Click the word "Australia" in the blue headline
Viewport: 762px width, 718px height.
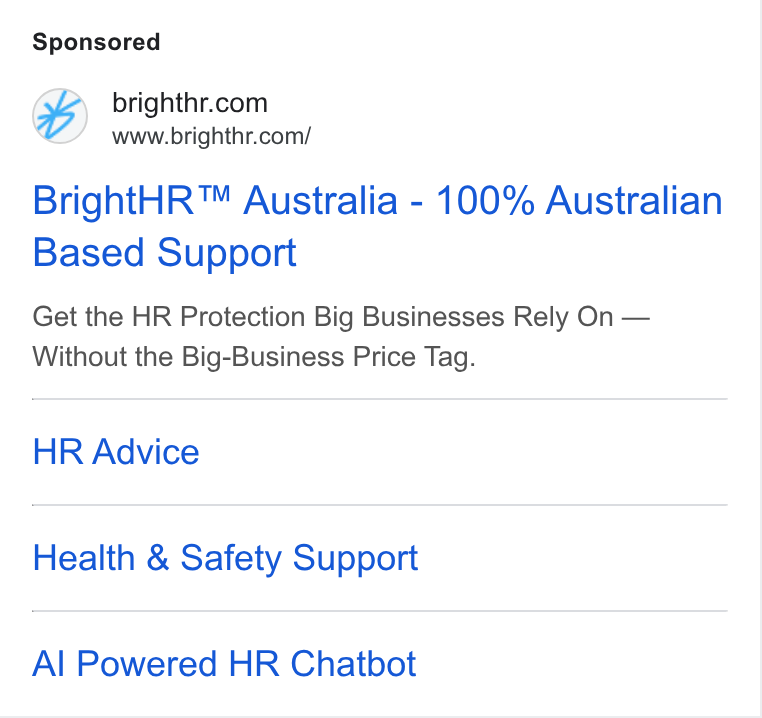(321, 200)
